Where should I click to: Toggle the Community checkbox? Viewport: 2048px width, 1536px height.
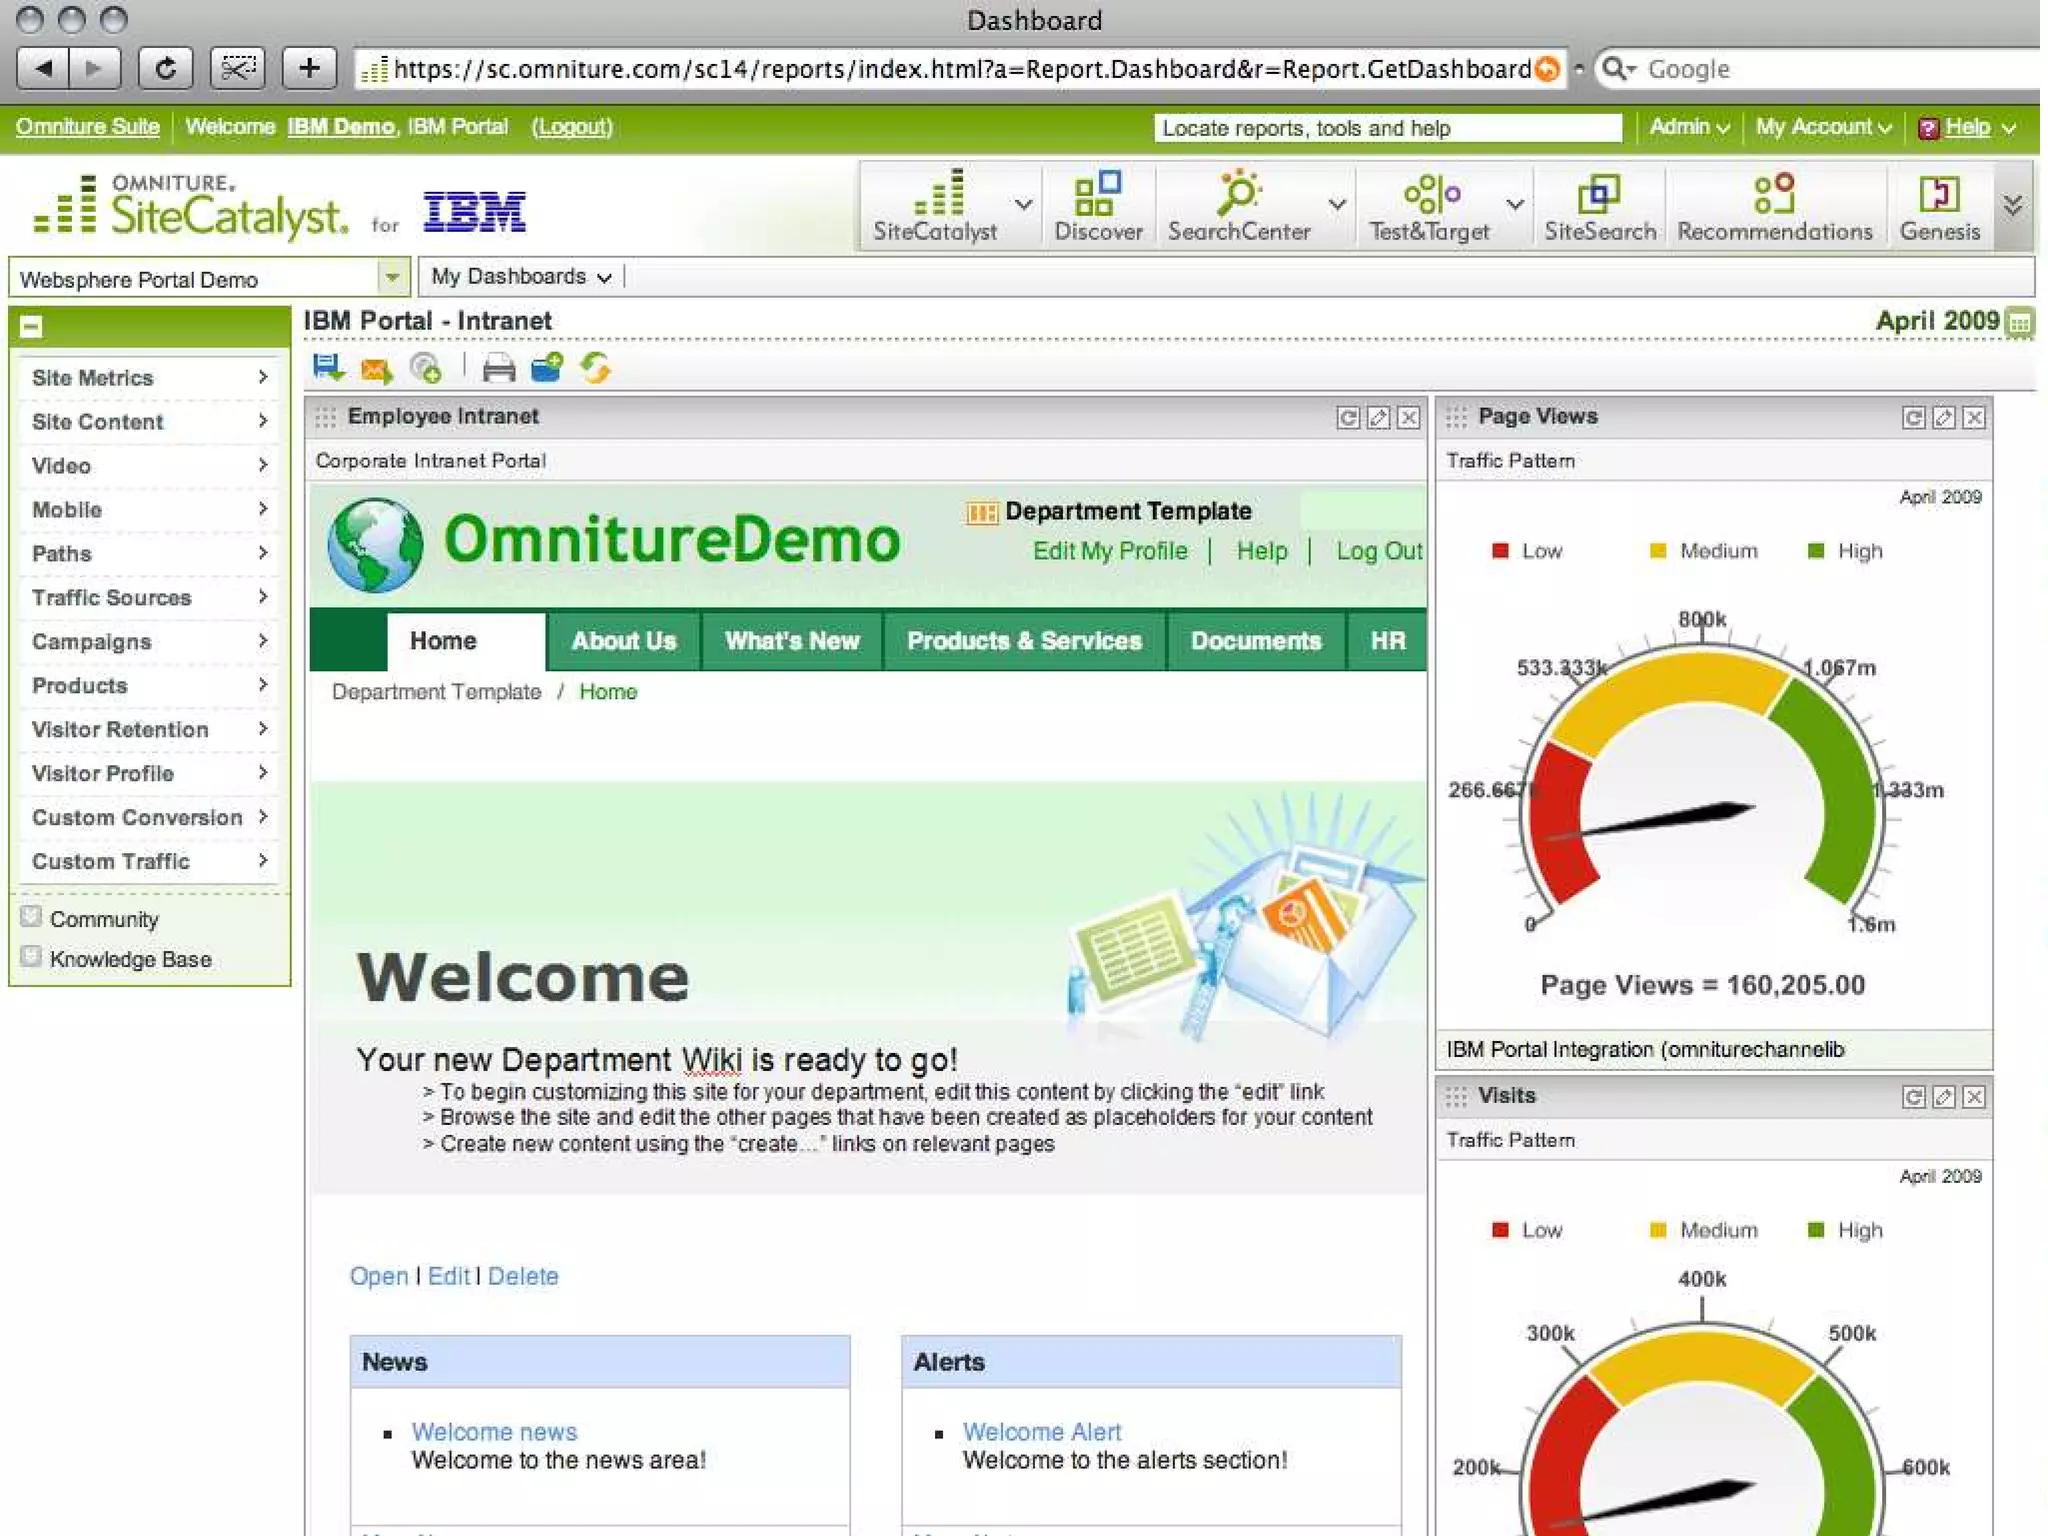(31, 917)
